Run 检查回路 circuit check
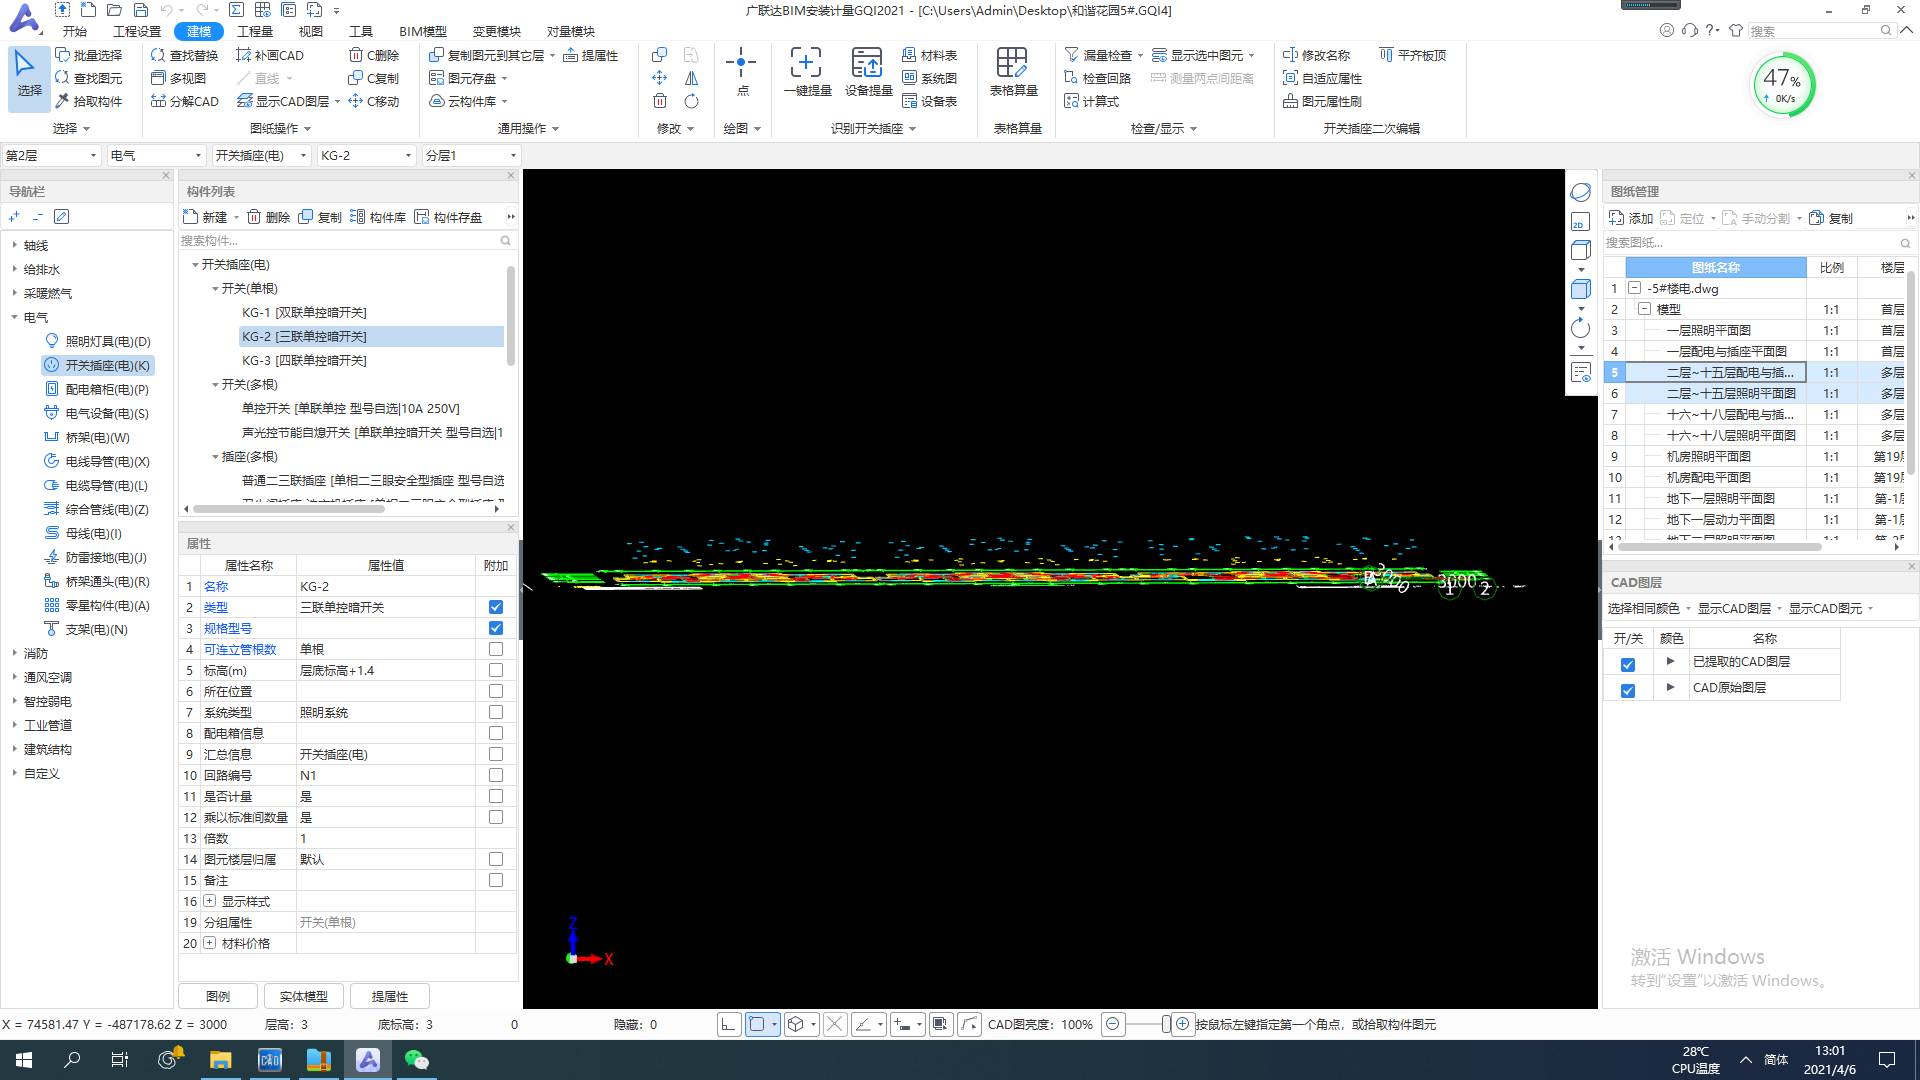1920x1080 pixels. point(1098,78)
